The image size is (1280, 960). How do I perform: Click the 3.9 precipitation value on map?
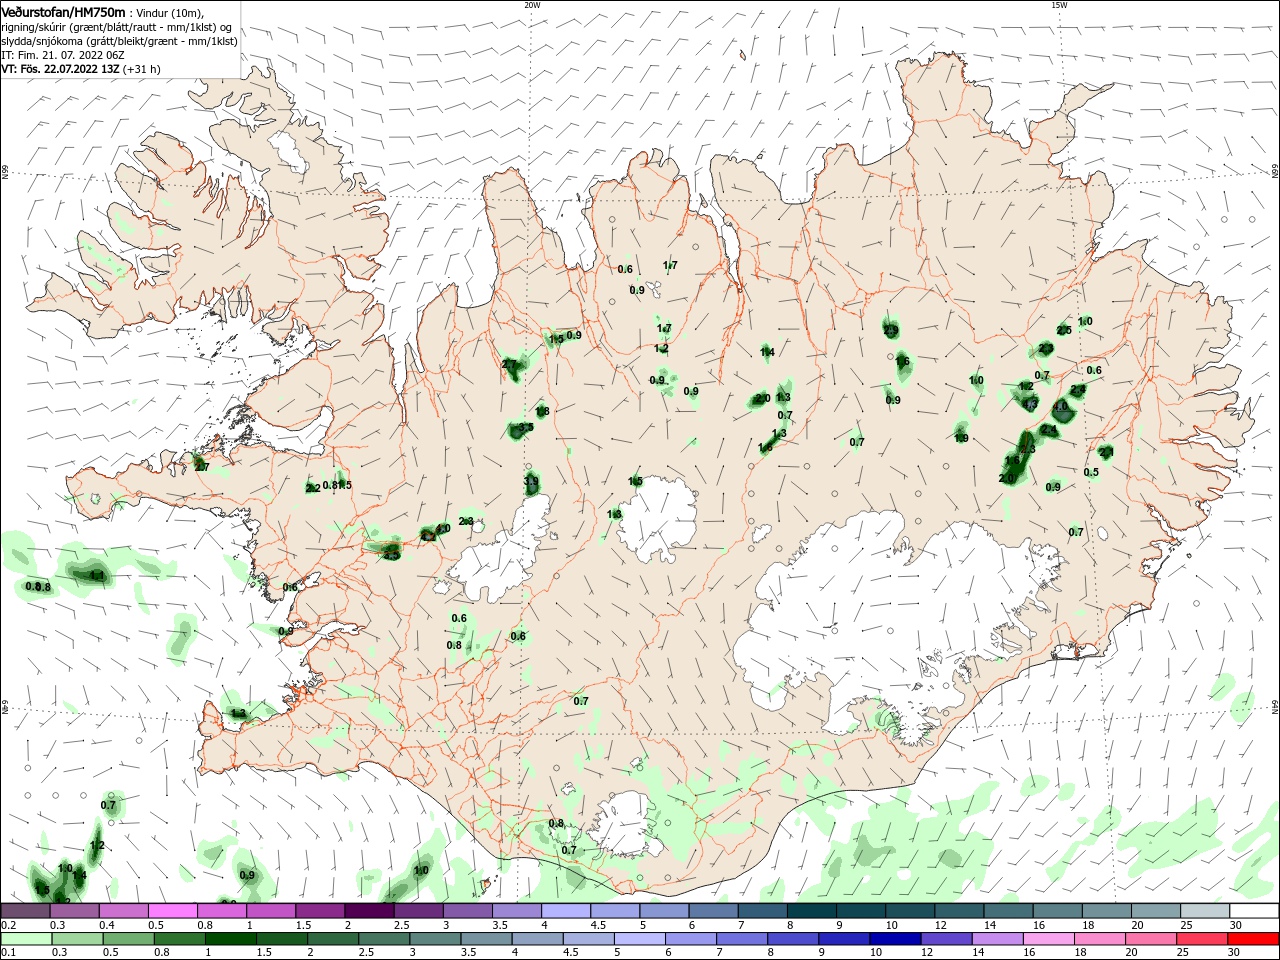point(531,482)
